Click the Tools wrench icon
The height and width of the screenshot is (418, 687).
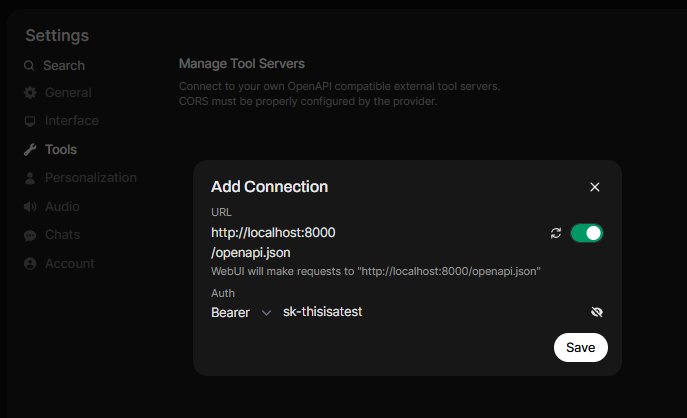[x=30, y=150]
